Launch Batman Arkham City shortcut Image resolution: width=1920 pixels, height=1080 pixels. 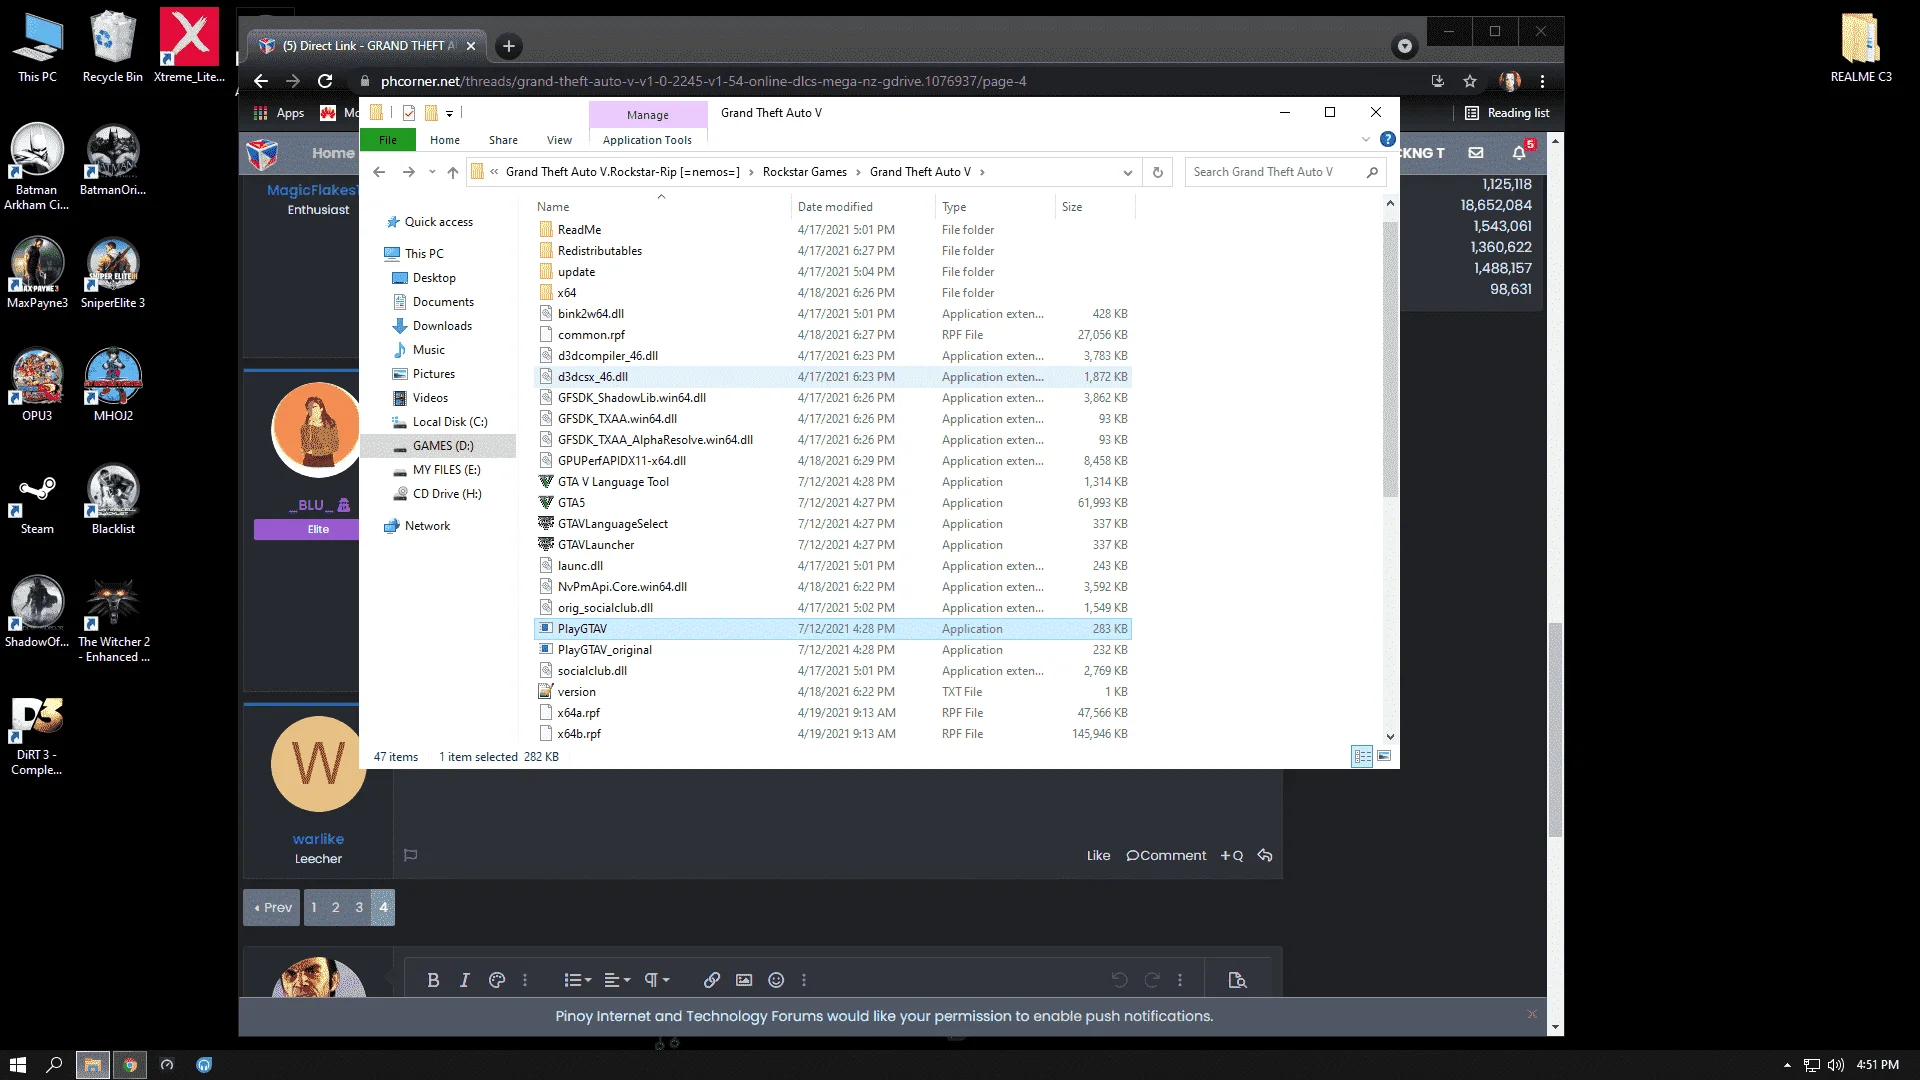(x=37, y=167)
